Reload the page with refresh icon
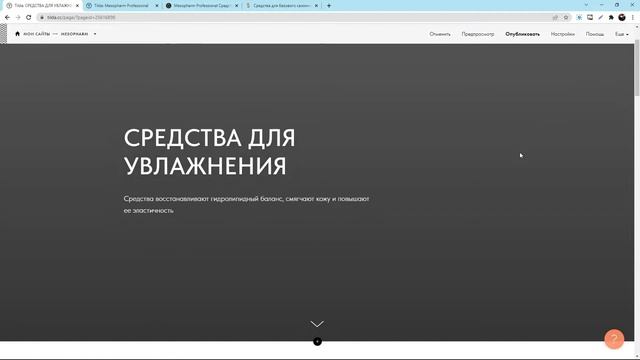The image size is (640, 360). [x=29, y=18]
